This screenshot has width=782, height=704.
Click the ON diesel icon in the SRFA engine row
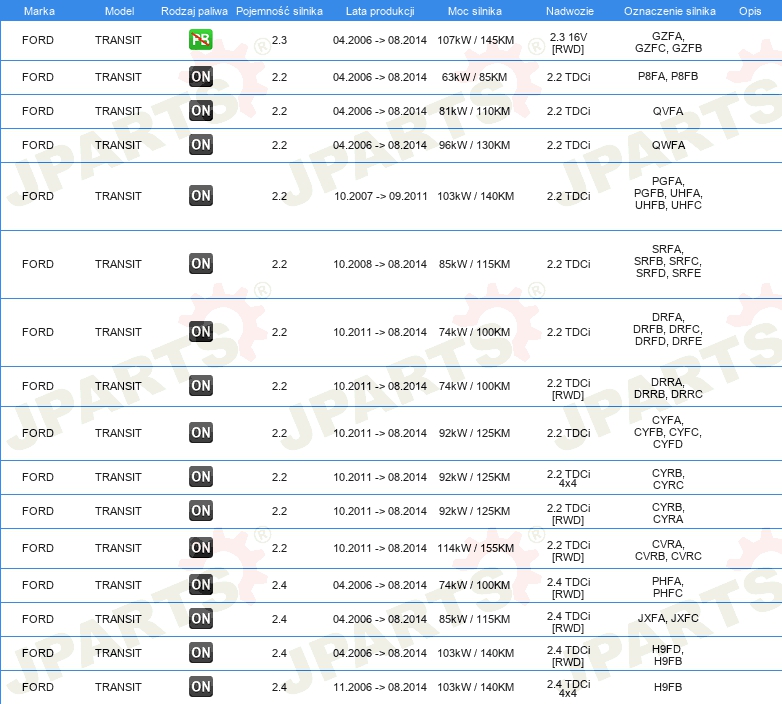point(201,264)
